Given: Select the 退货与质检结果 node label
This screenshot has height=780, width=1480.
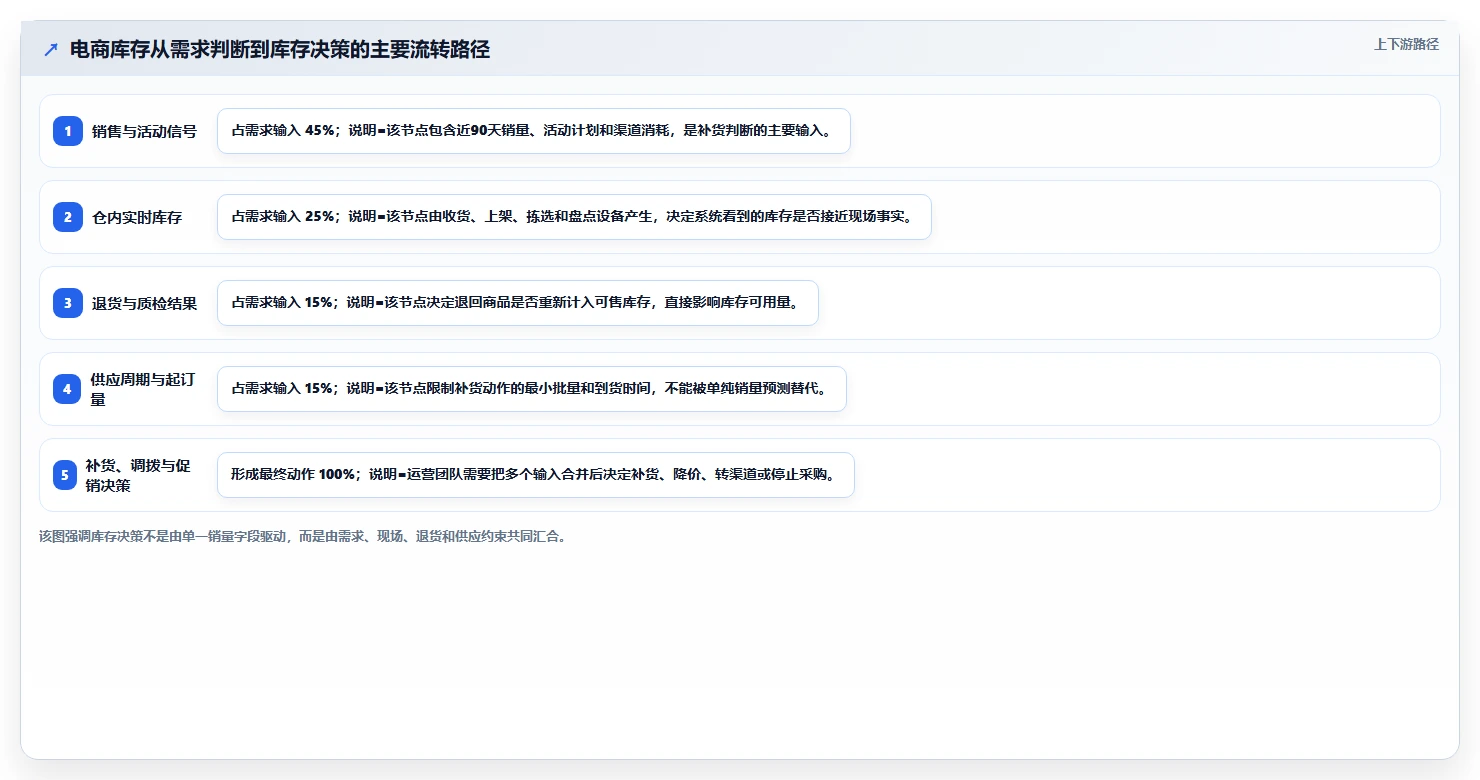Looking at the screenshot, I should tap(144, 303).
